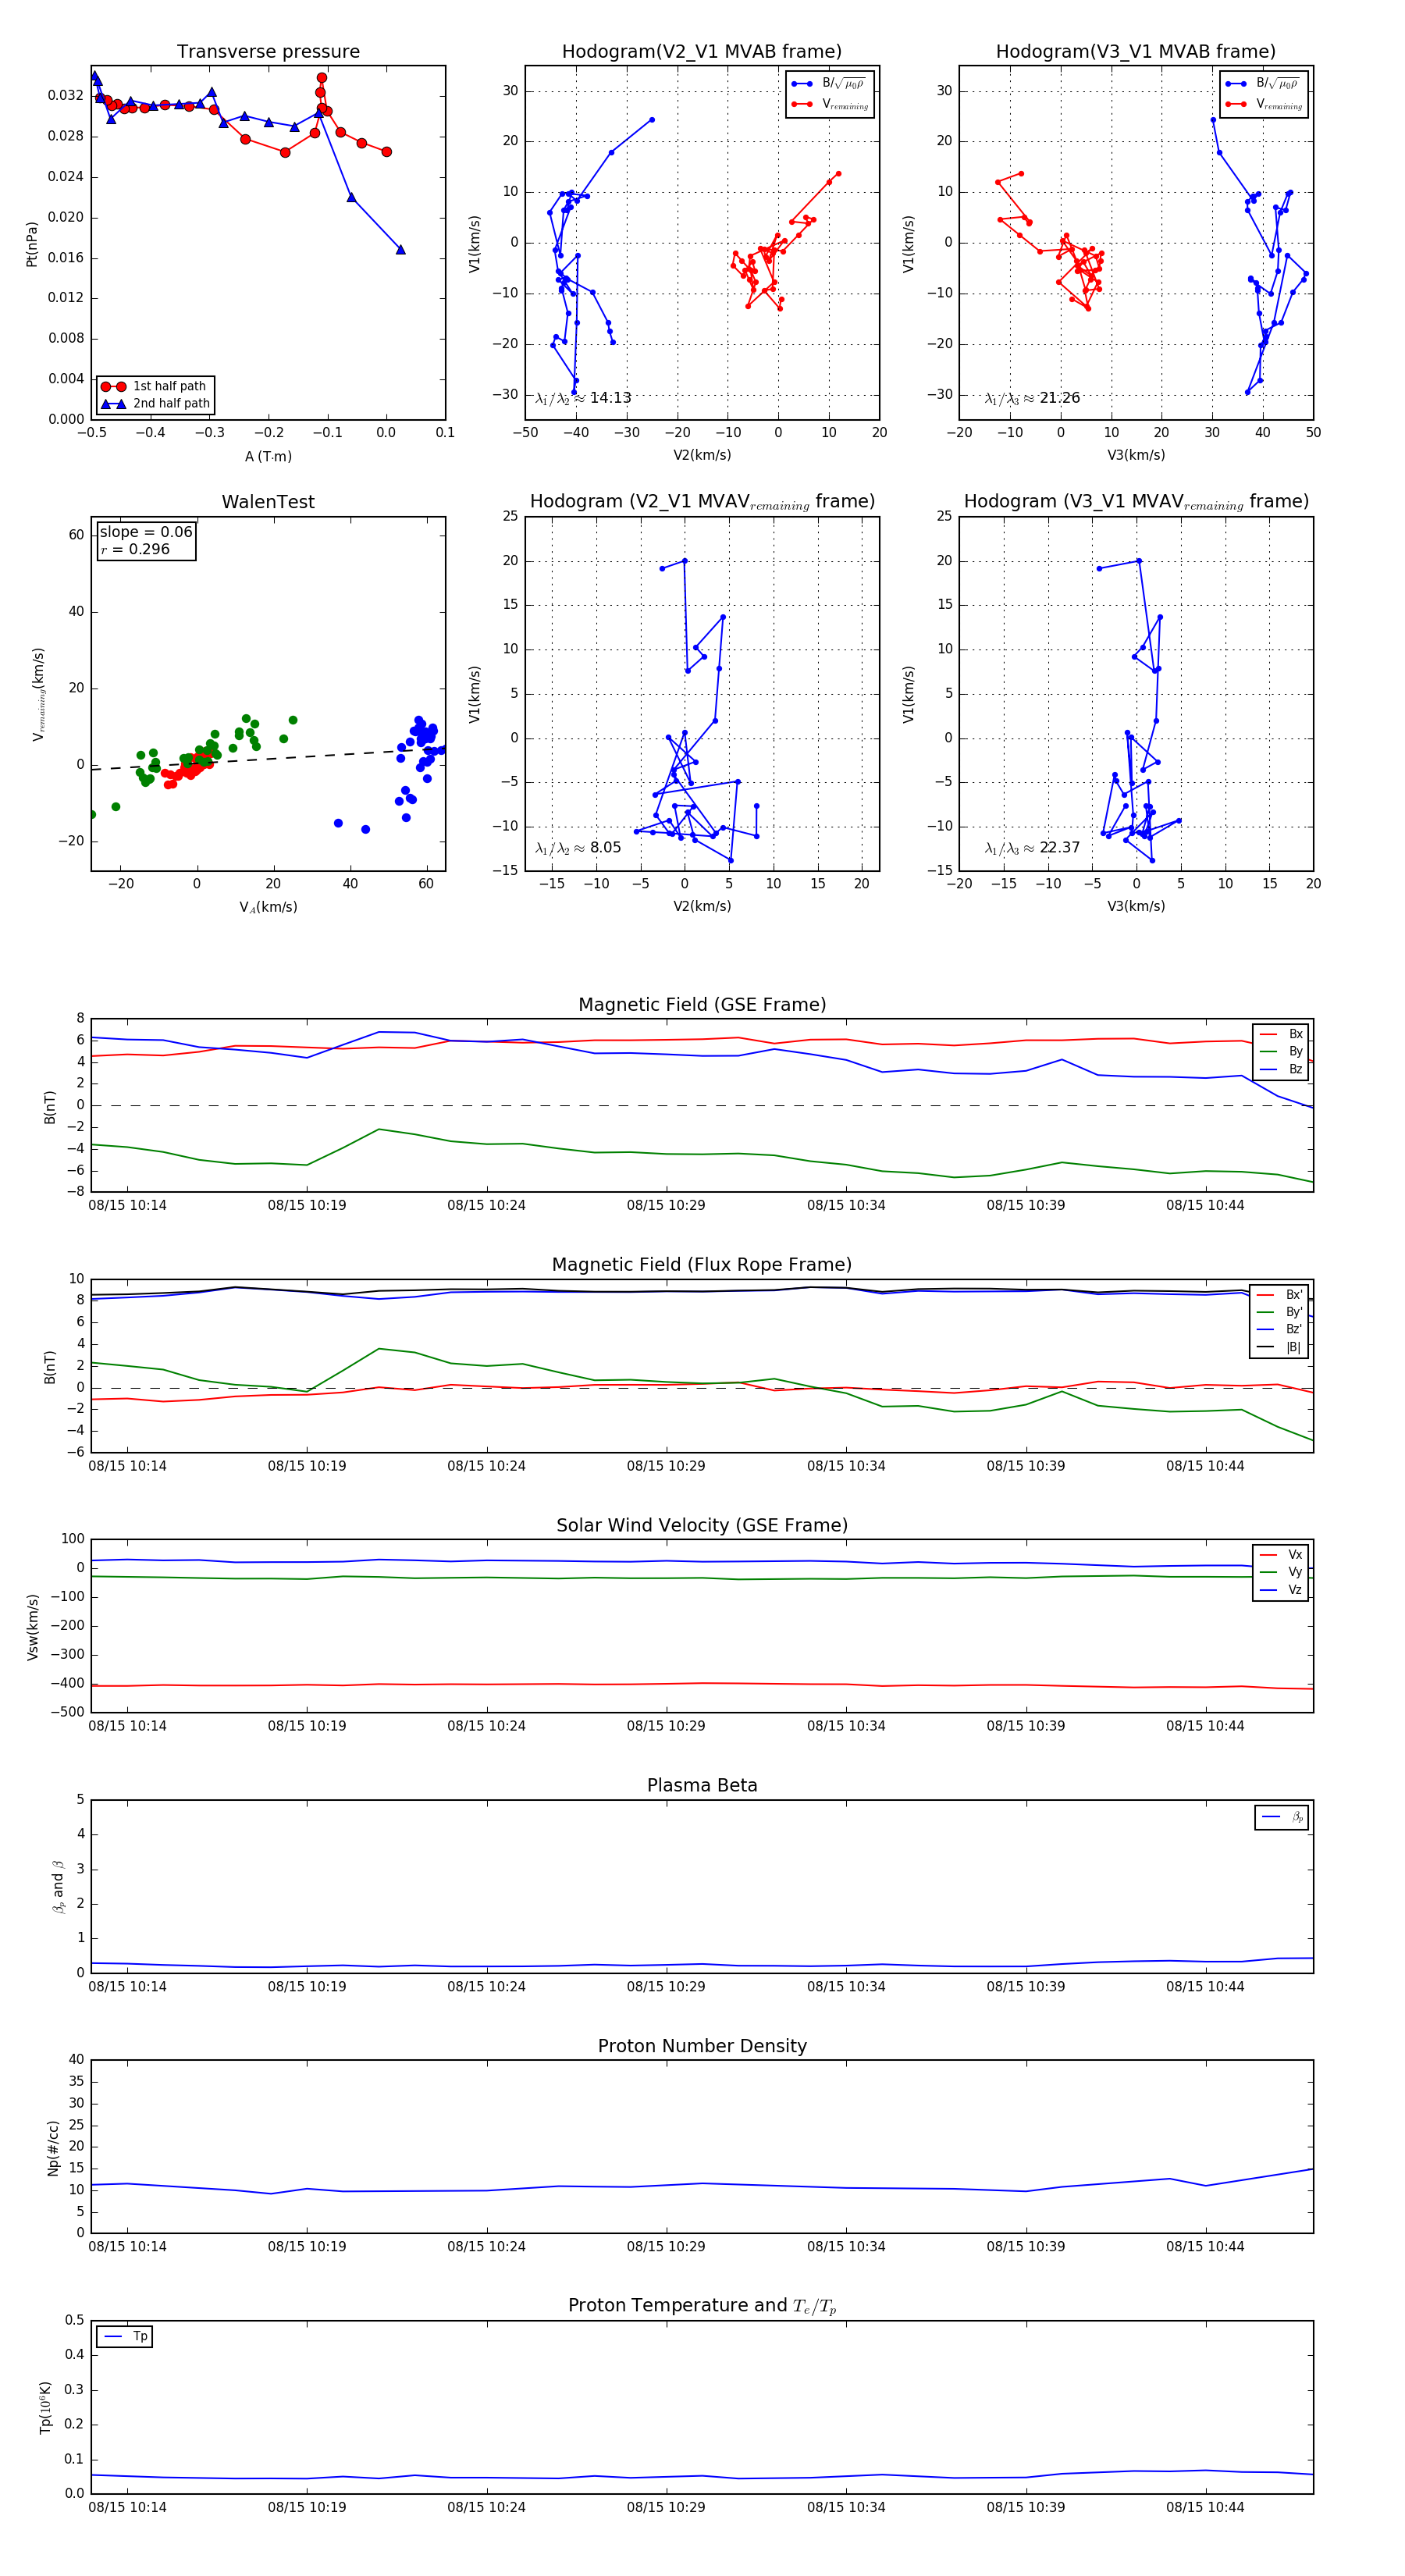Click the 'V_A(km/s)' x-axis label of WalenTest

click(x=268, y=907)
